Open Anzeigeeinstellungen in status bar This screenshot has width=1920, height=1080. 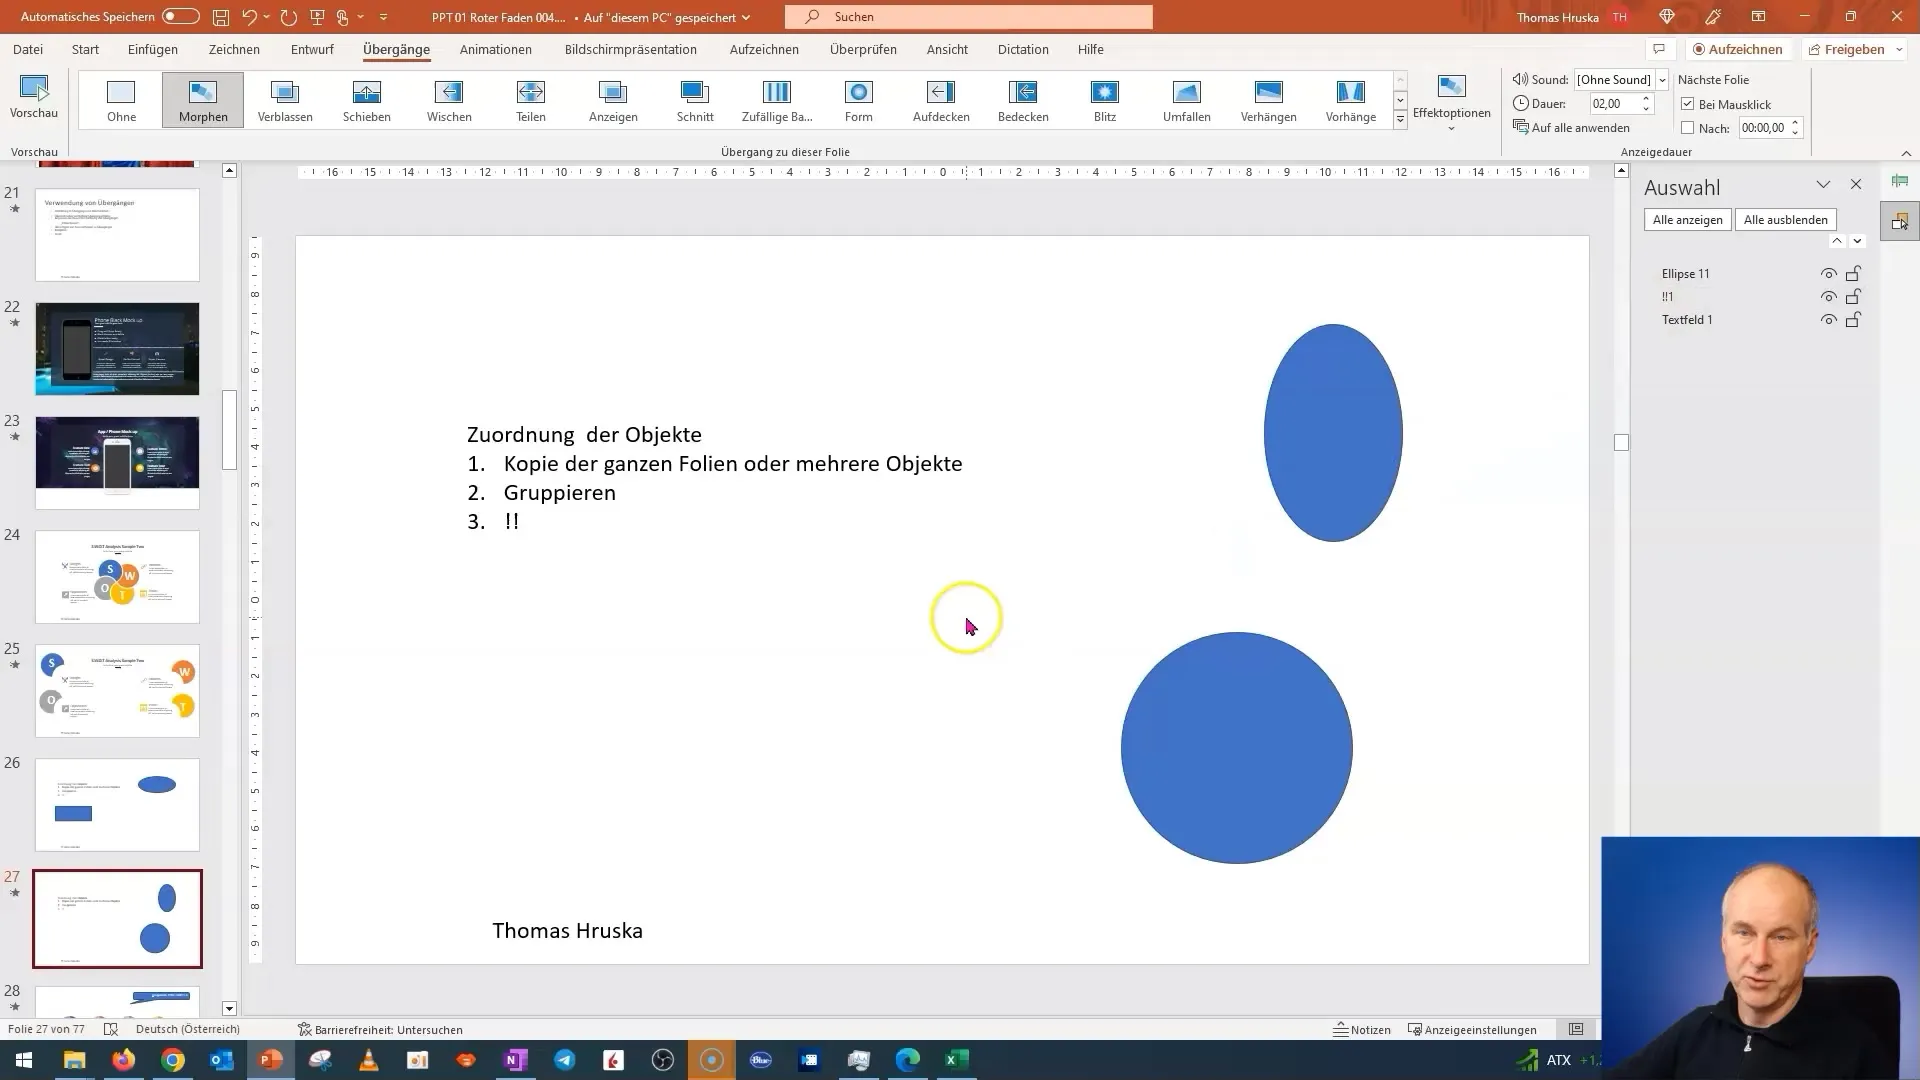(1473, 1030)
